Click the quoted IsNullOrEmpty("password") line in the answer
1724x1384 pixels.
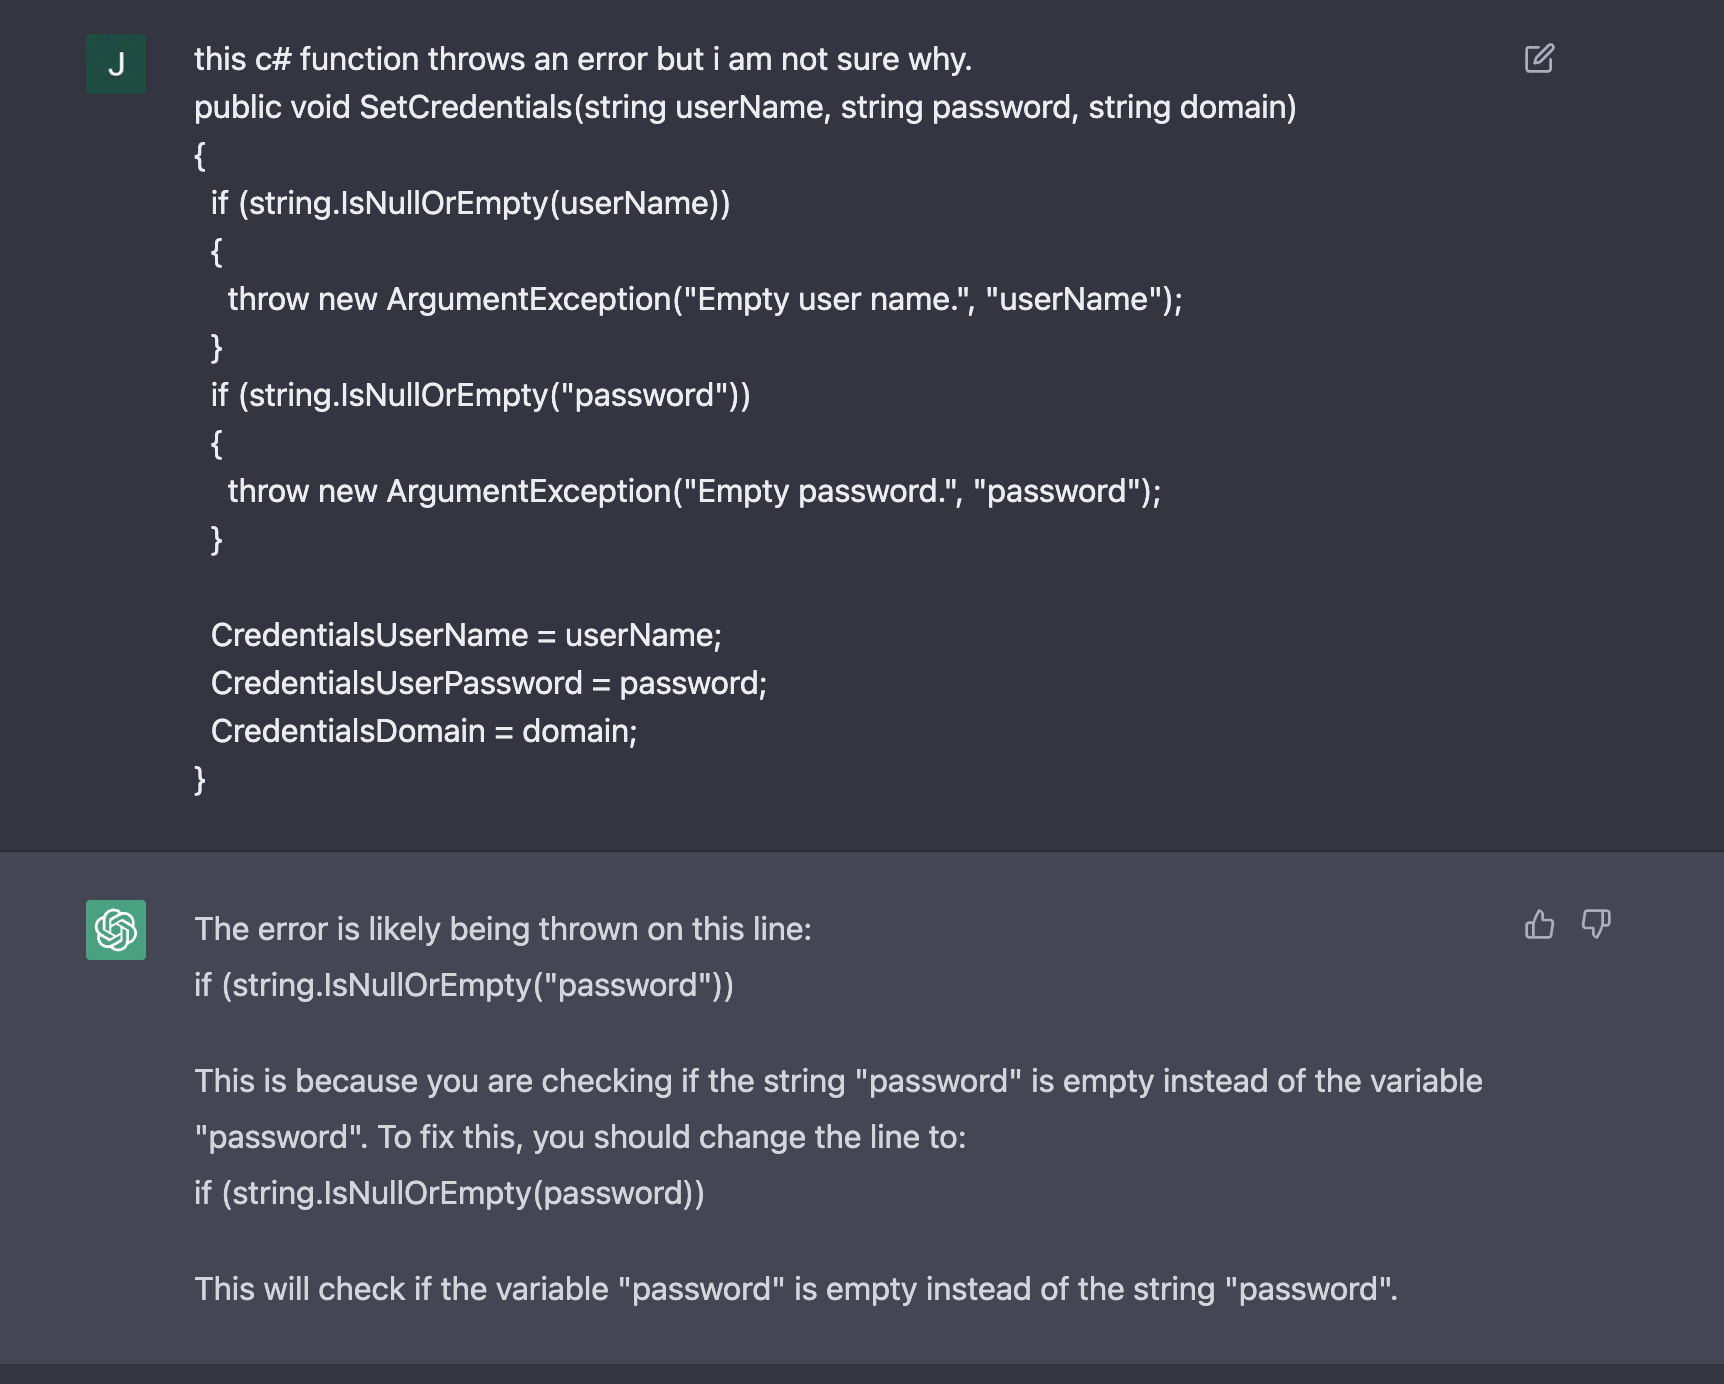click(464, 985)
